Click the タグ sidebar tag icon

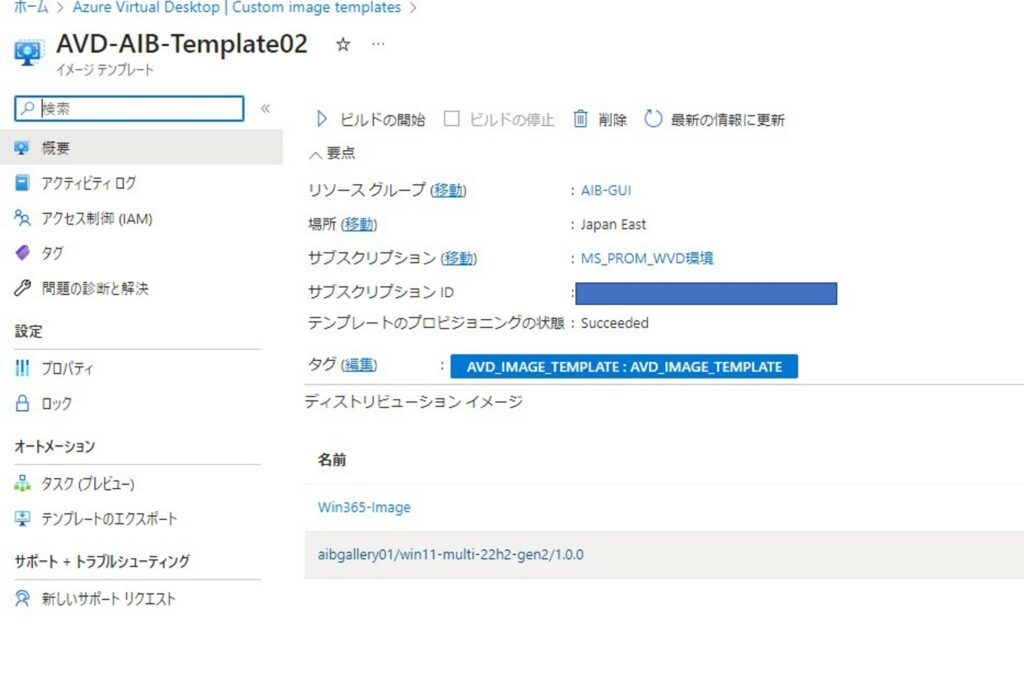click(x=22, y=253)
